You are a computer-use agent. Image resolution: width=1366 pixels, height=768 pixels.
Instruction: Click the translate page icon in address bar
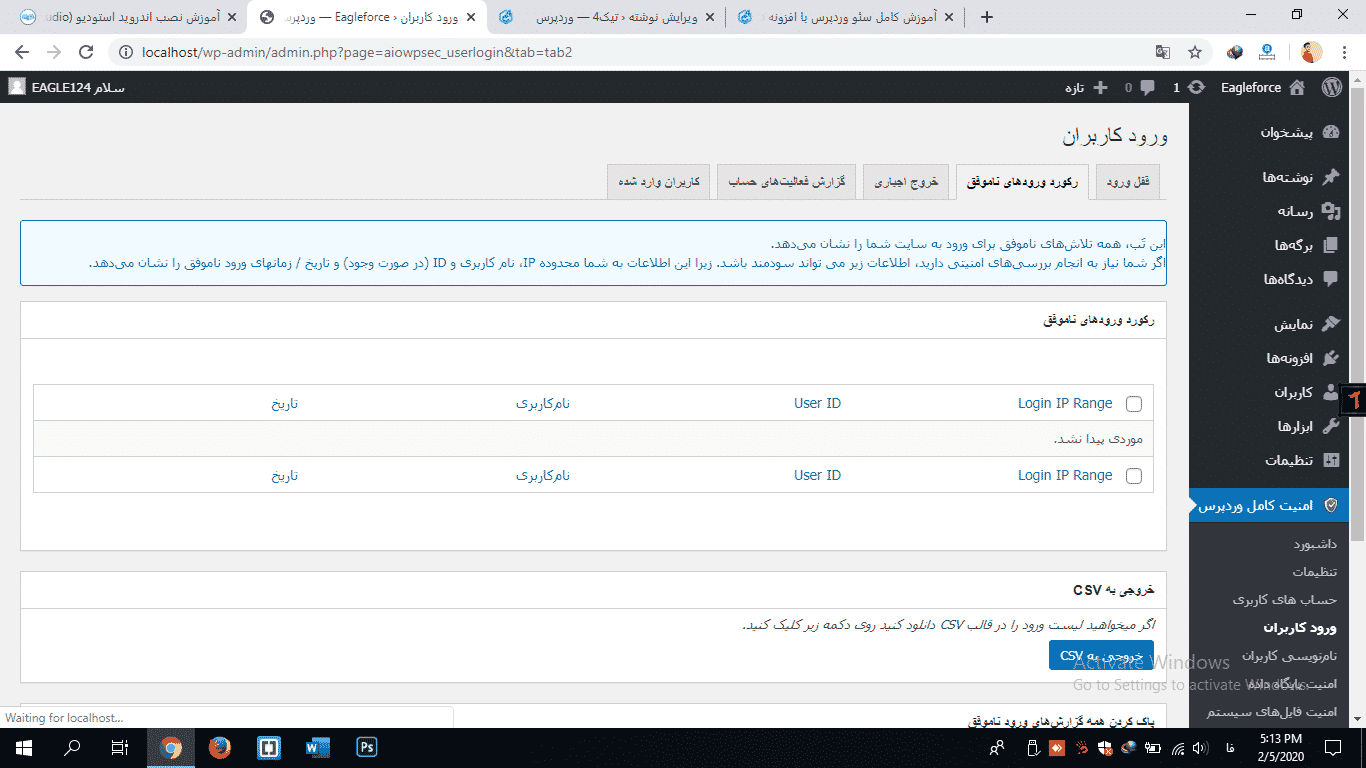point(1163,52)
